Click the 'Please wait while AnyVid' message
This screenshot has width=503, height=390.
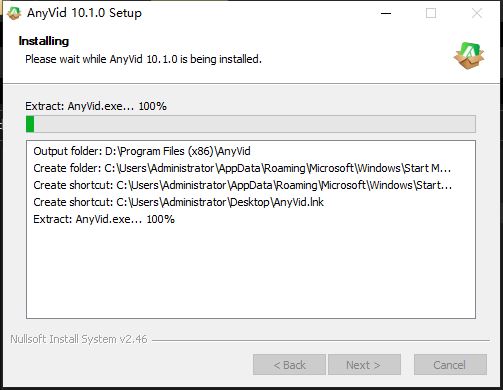(143, 59)
